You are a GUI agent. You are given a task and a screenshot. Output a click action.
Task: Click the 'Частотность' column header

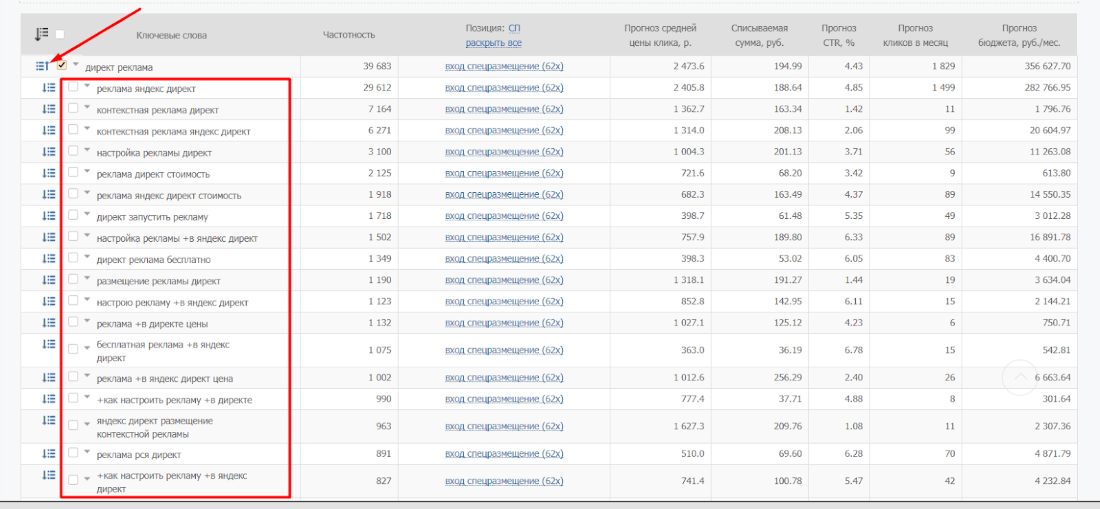349,35
